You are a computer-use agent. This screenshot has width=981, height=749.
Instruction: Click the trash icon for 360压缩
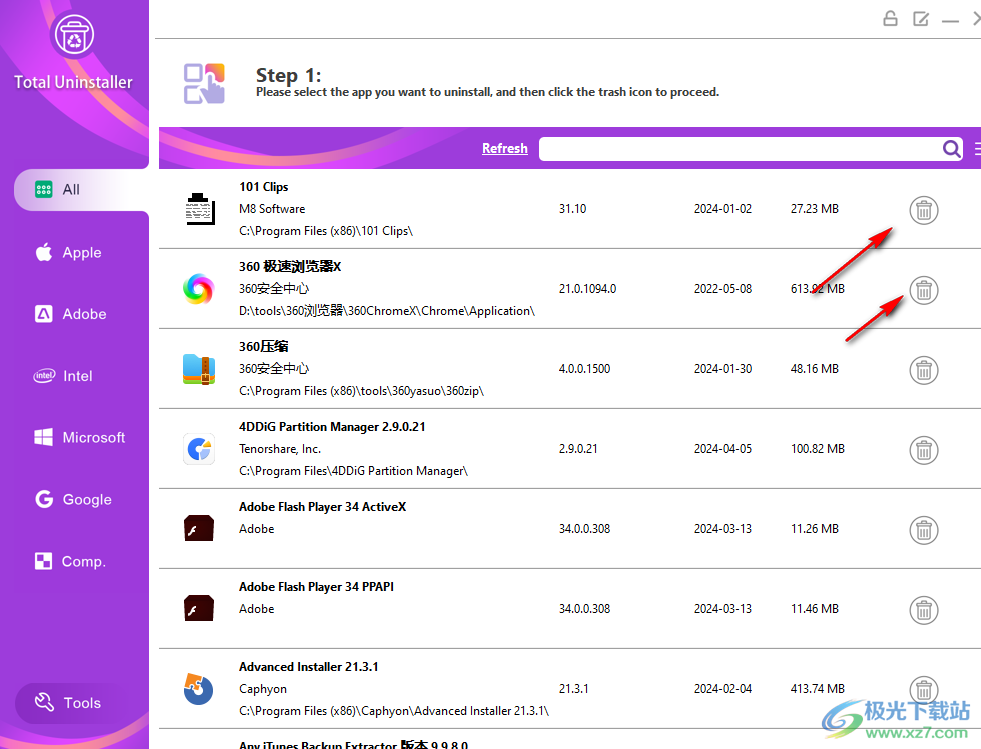point(923,370)
